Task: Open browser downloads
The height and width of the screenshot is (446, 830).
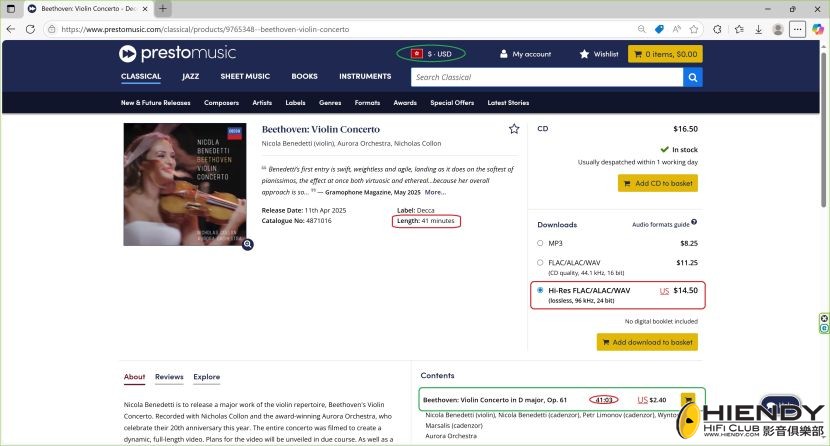Action: tap(759, 29)
